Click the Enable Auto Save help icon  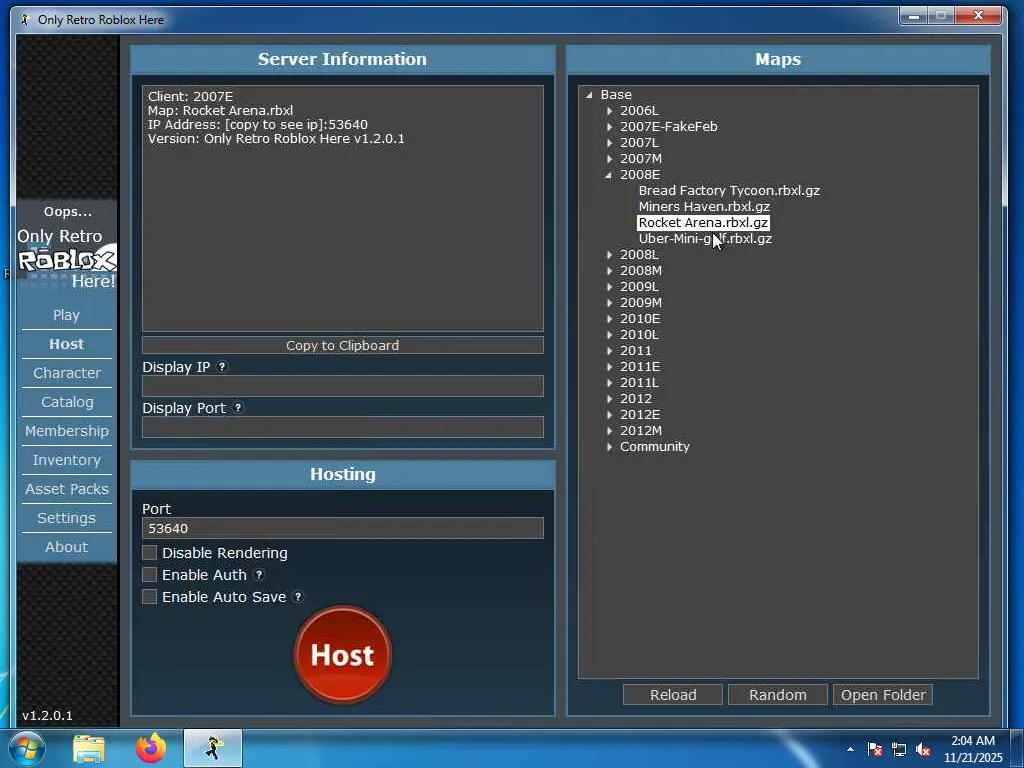click(x=298, y=597)
